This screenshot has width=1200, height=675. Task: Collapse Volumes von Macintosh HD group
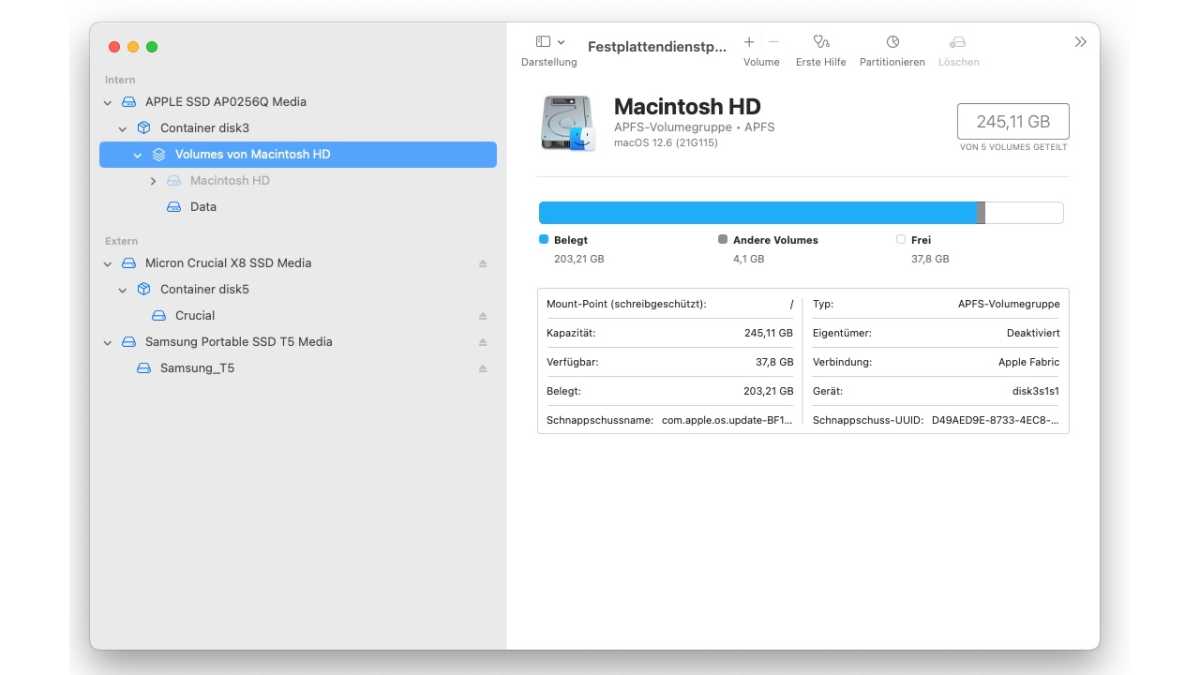coord(138,155)
